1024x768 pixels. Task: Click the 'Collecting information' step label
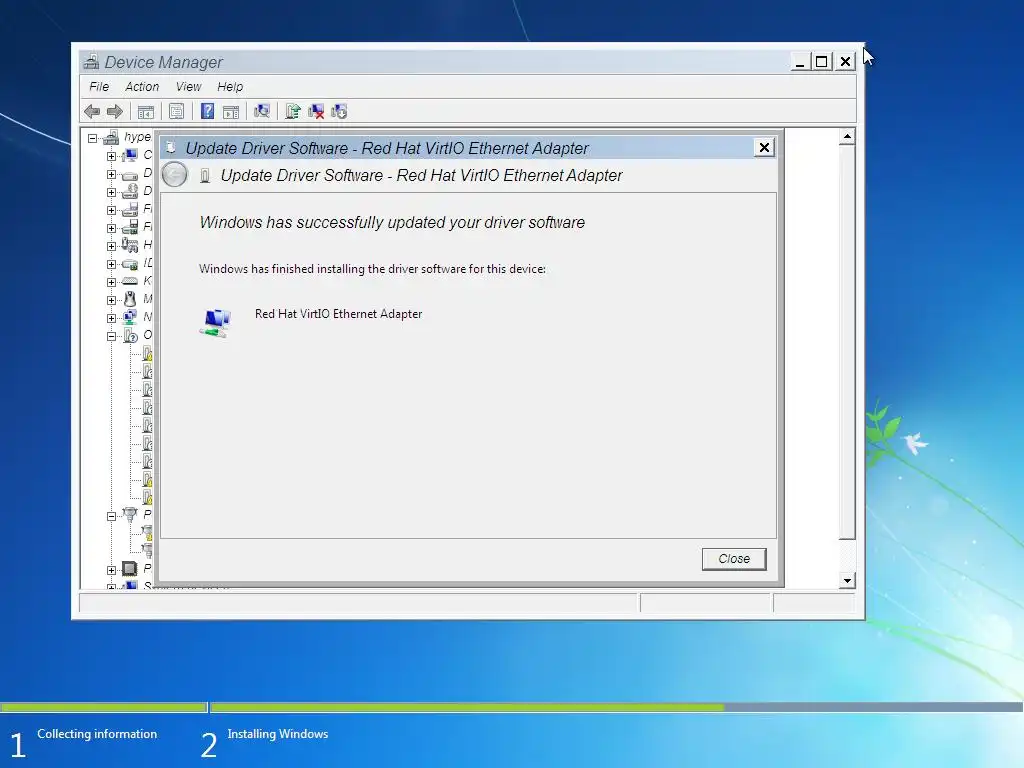[x=97, y=734]
